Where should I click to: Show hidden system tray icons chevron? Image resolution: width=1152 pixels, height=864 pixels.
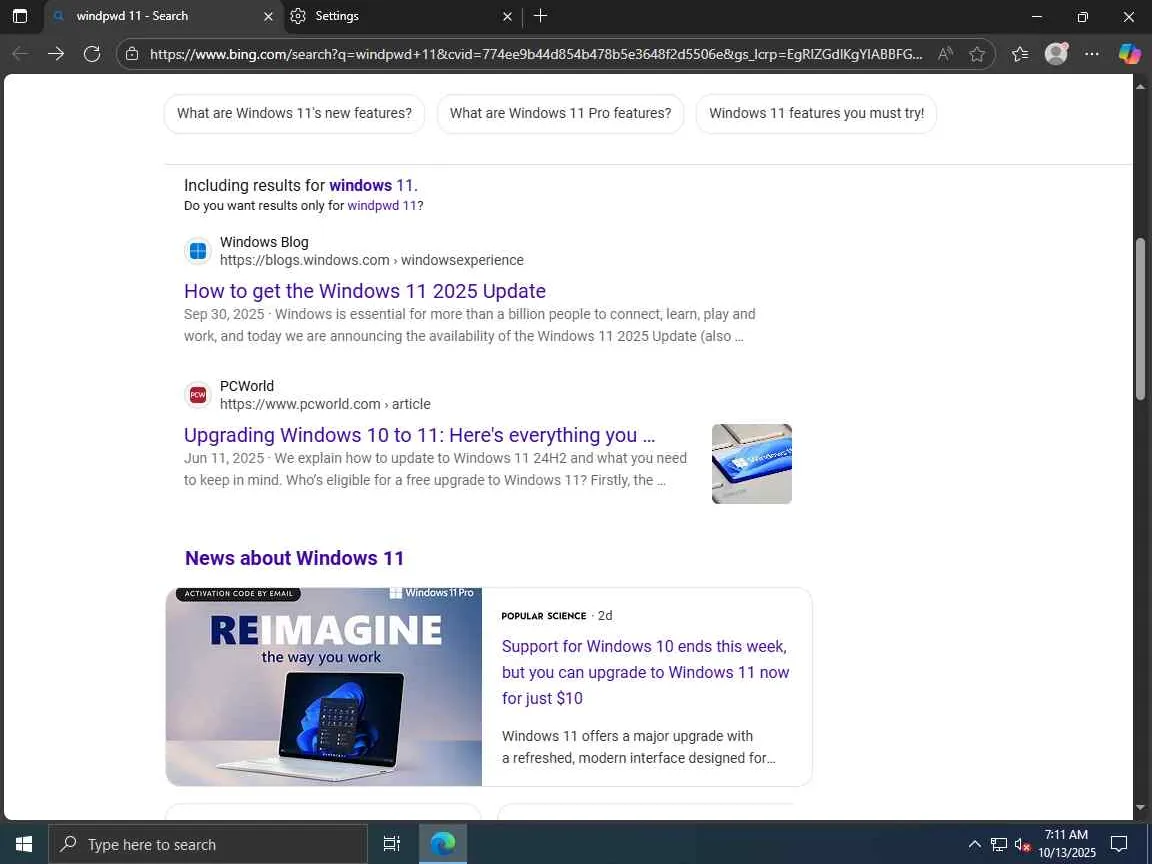click(x=974, y=844)
